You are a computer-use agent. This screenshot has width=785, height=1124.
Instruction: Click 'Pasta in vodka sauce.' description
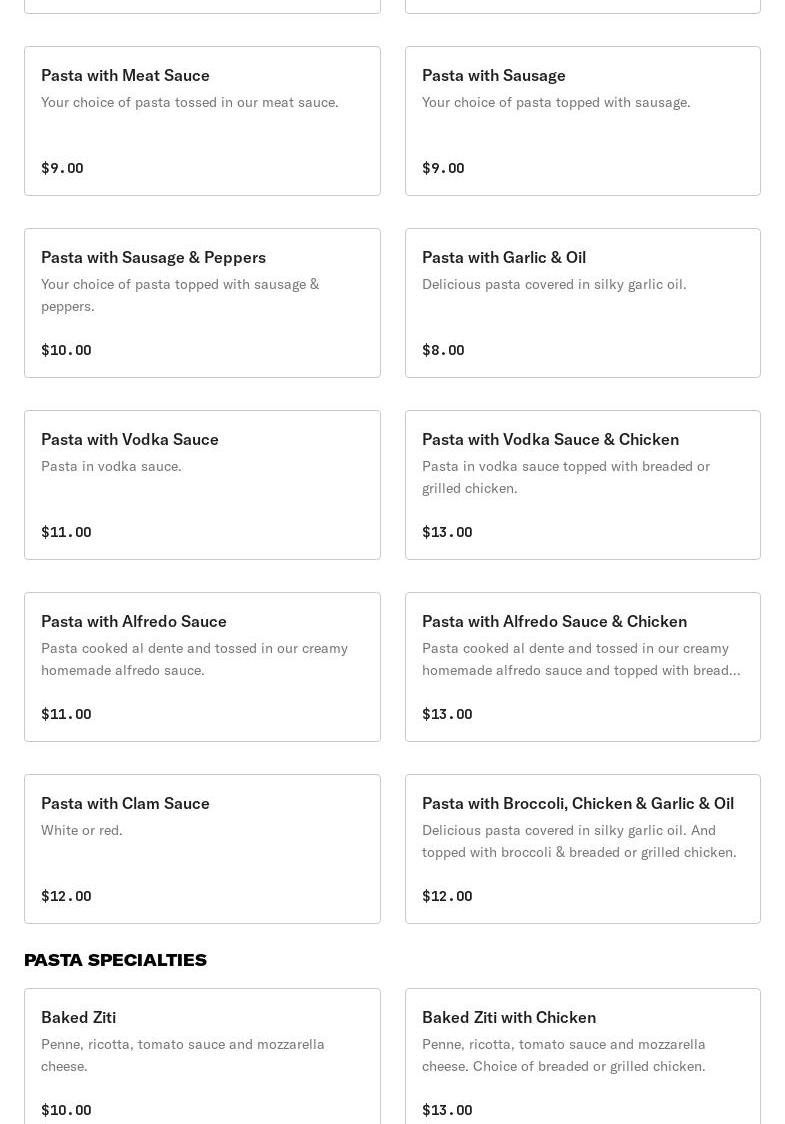coord(111,466)
